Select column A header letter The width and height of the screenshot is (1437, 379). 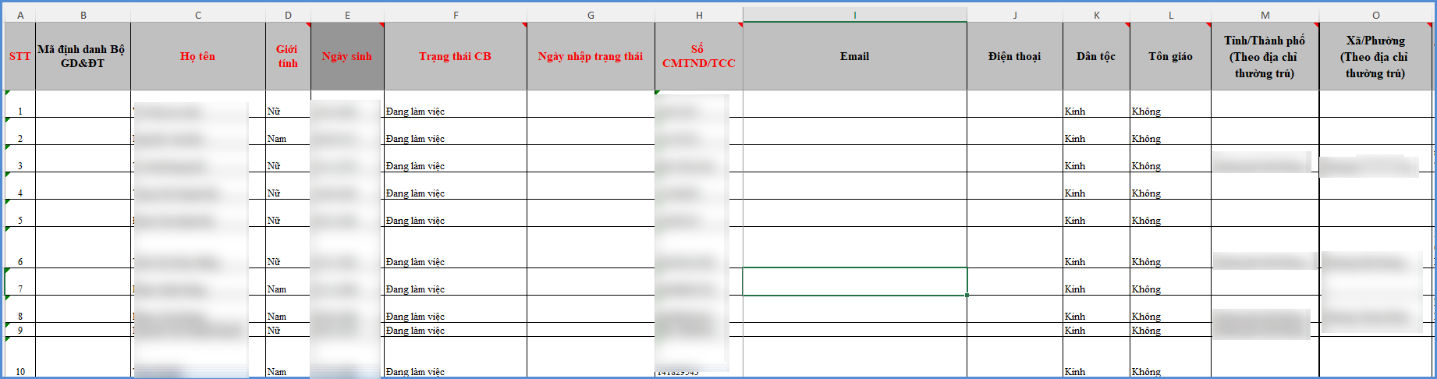point(20,15)
